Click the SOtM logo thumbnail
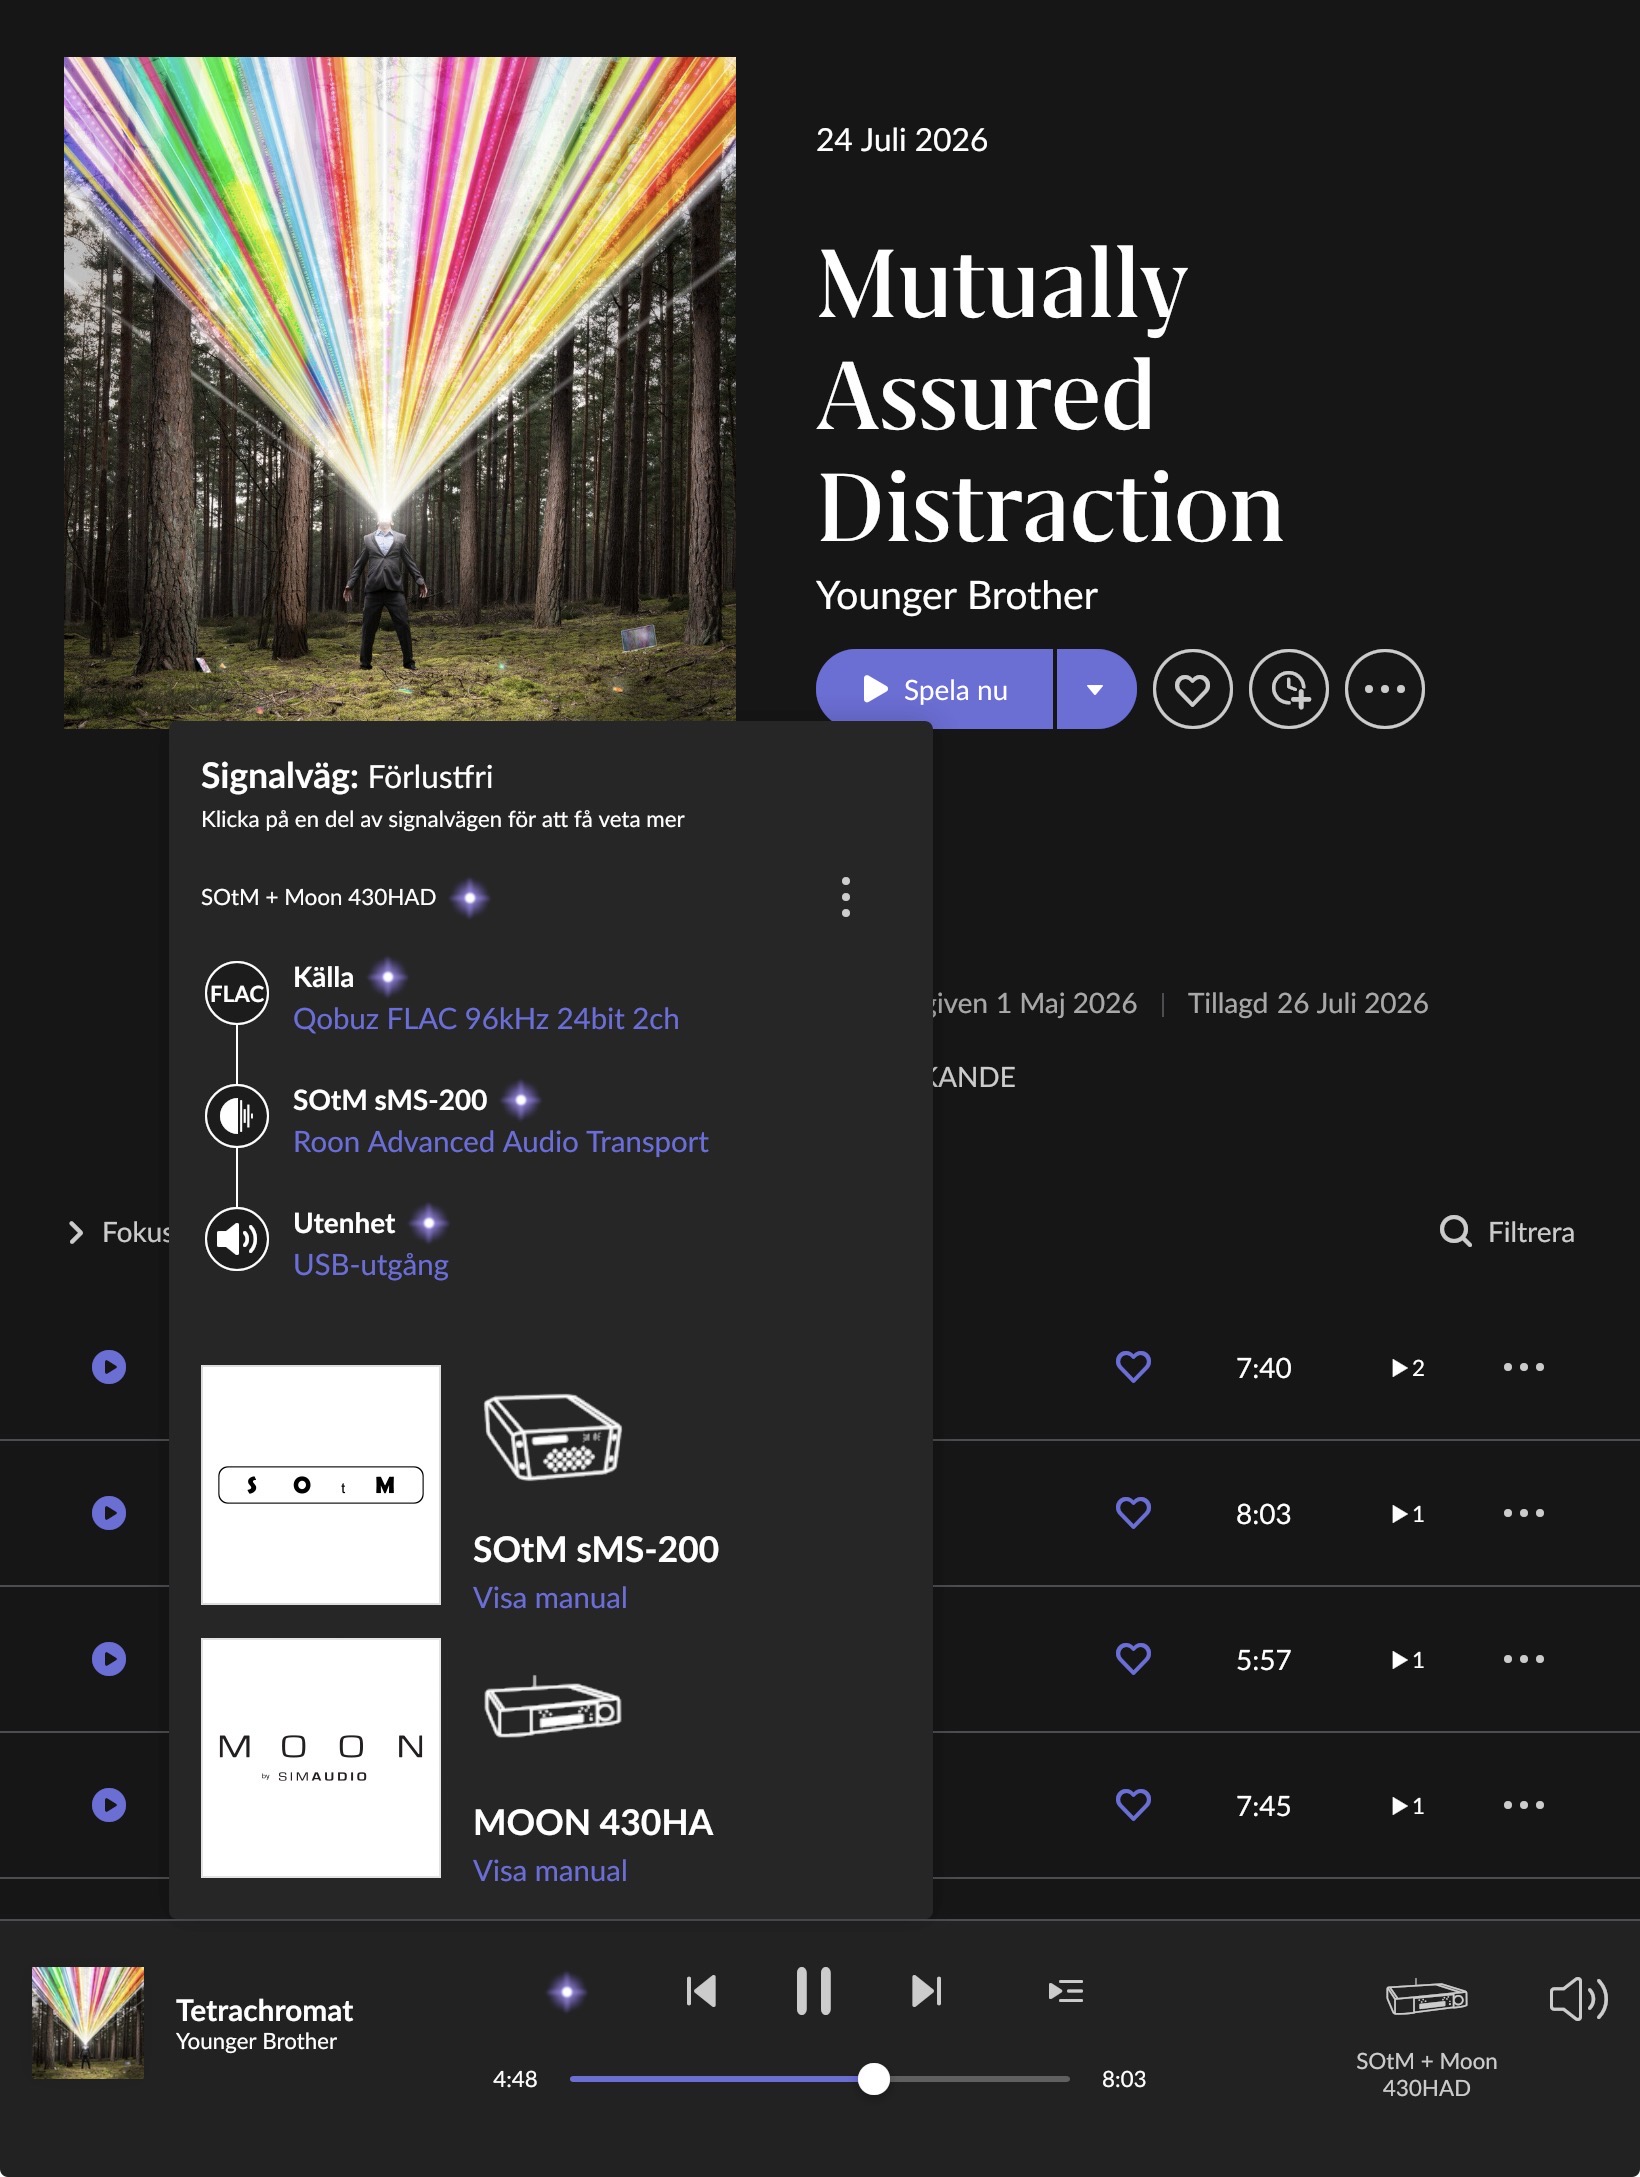The image size is (1640, 2177). pos(321,1485)
